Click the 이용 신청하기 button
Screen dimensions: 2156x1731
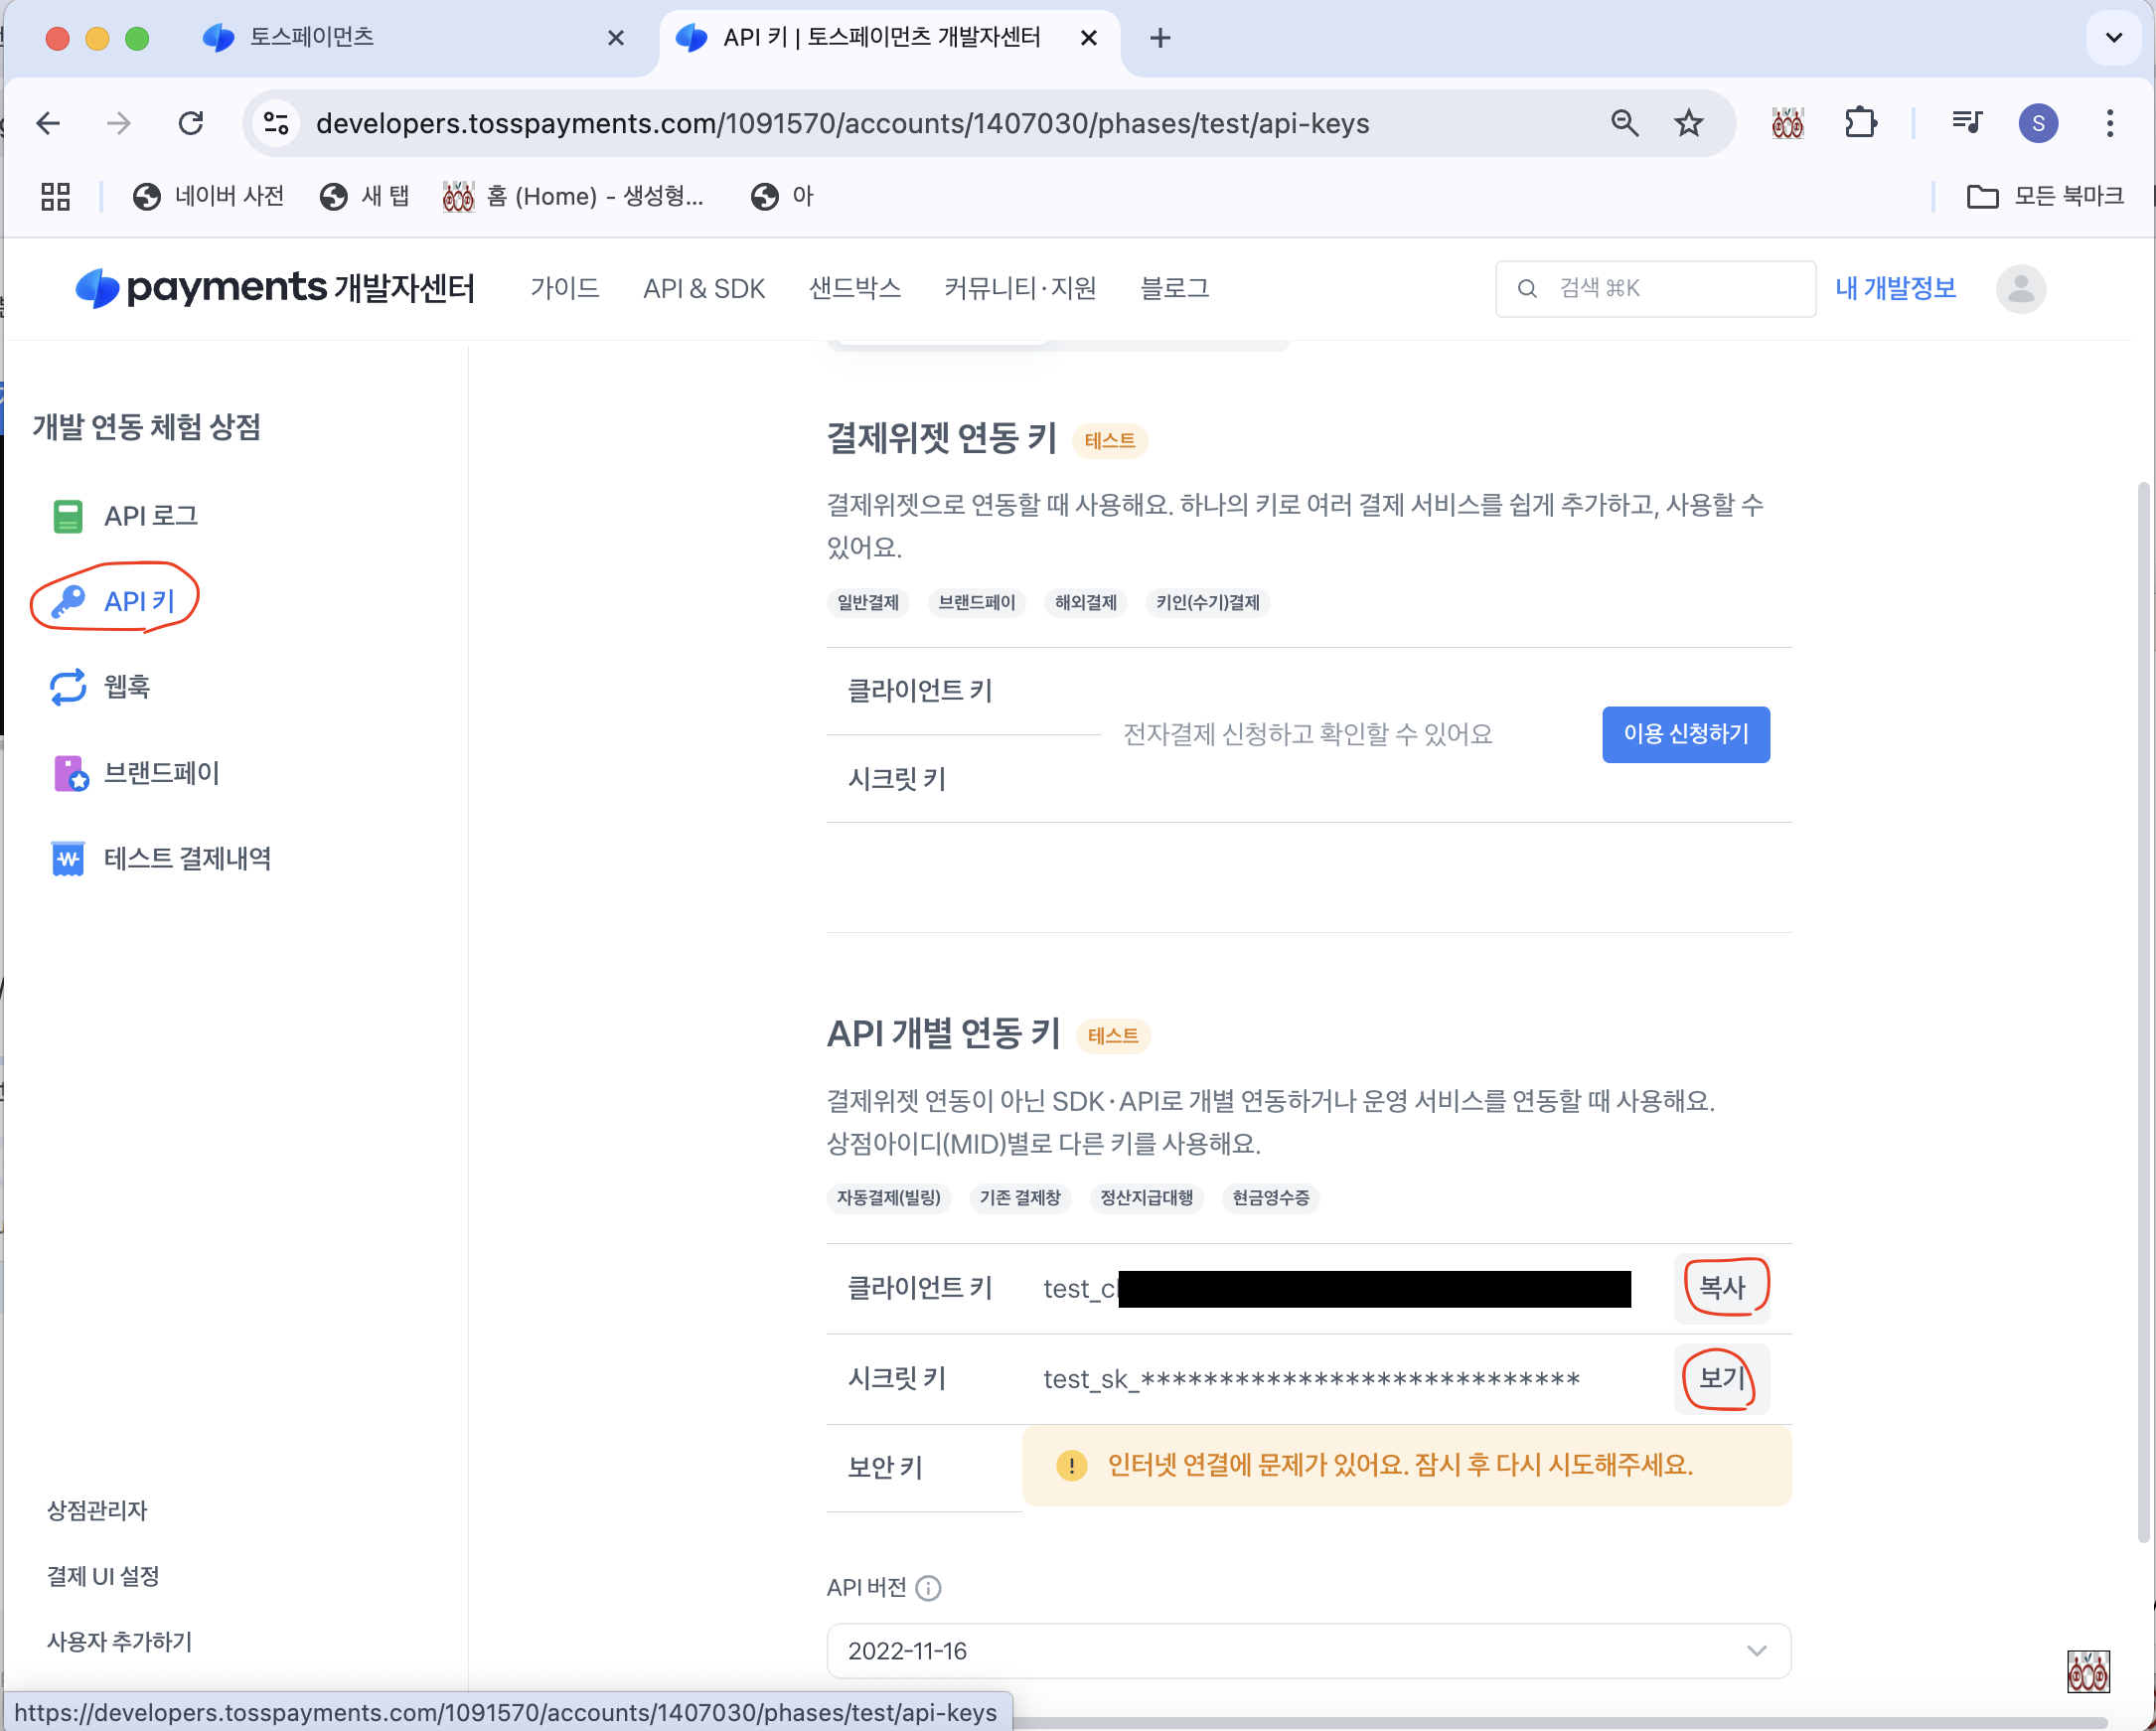(1685, 734)
